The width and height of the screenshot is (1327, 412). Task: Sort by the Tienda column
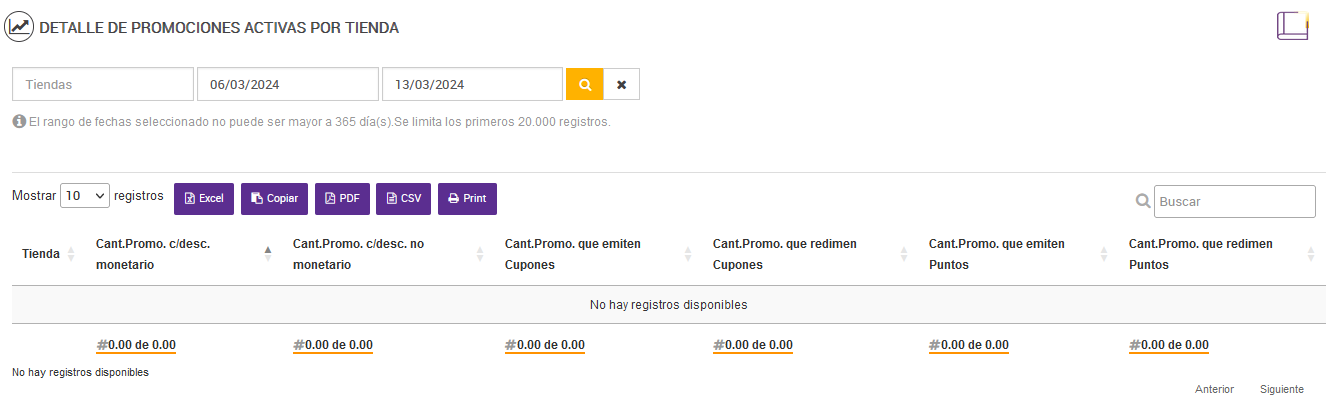41,254
